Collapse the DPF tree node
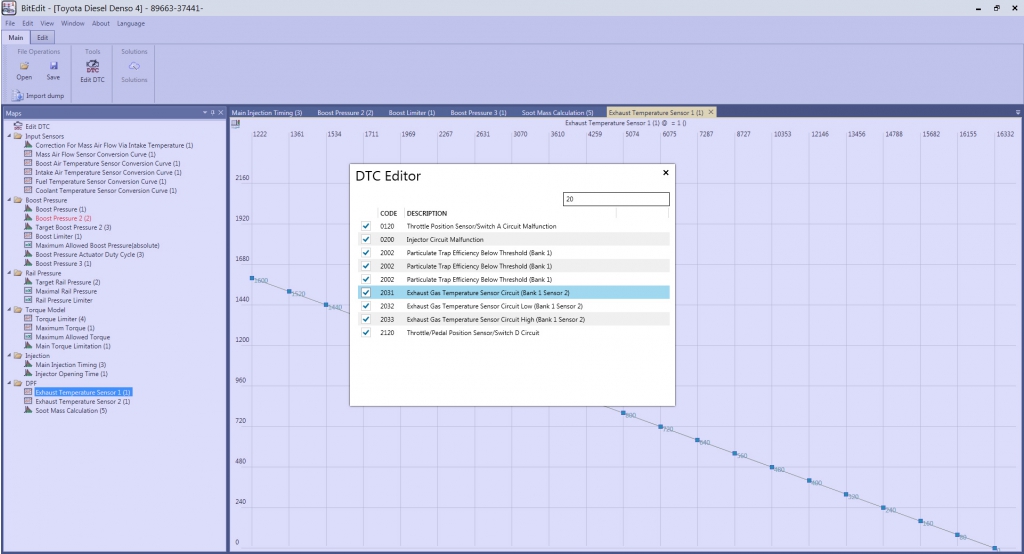This screenshot has width=1024, height=554. point(9,383)
